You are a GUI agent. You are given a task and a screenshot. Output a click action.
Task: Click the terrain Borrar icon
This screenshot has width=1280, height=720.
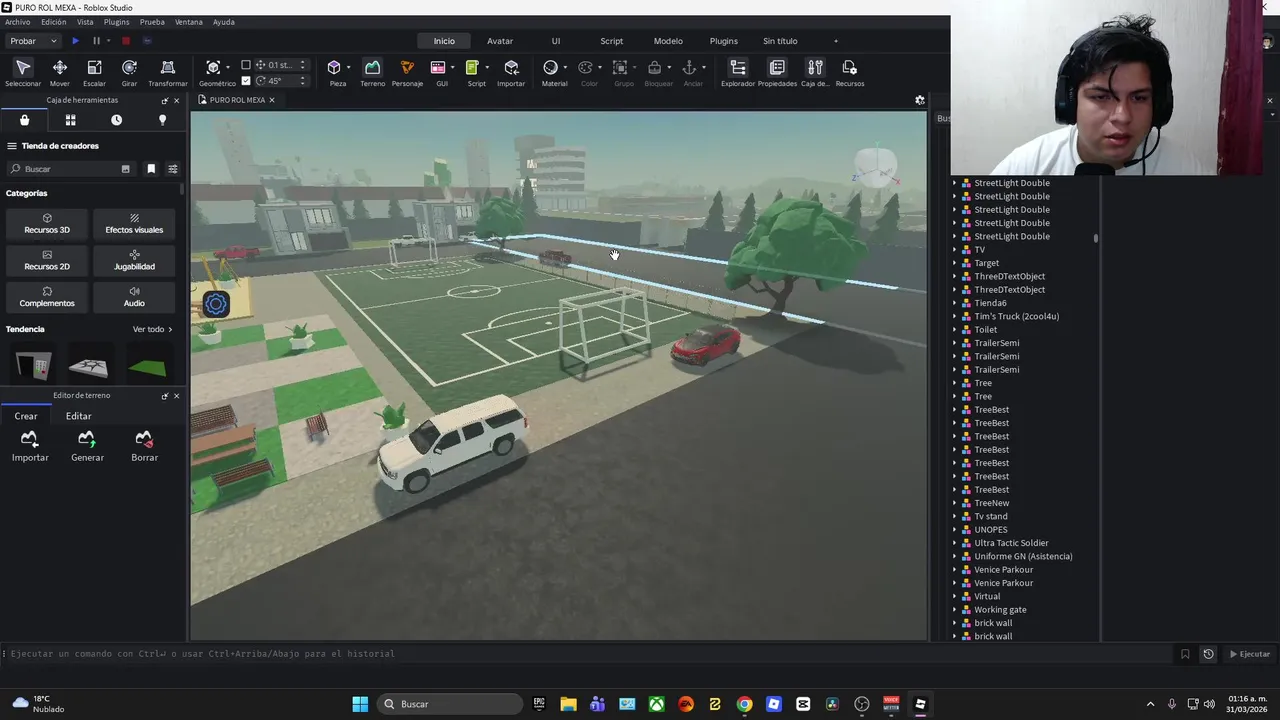[144, 446]
